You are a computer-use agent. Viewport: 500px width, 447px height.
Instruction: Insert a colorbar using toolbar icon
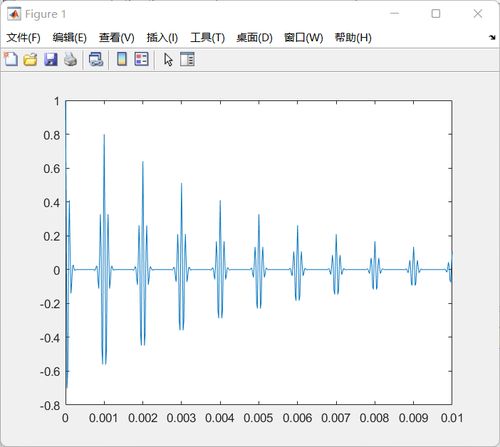click(x=122, y=59)
